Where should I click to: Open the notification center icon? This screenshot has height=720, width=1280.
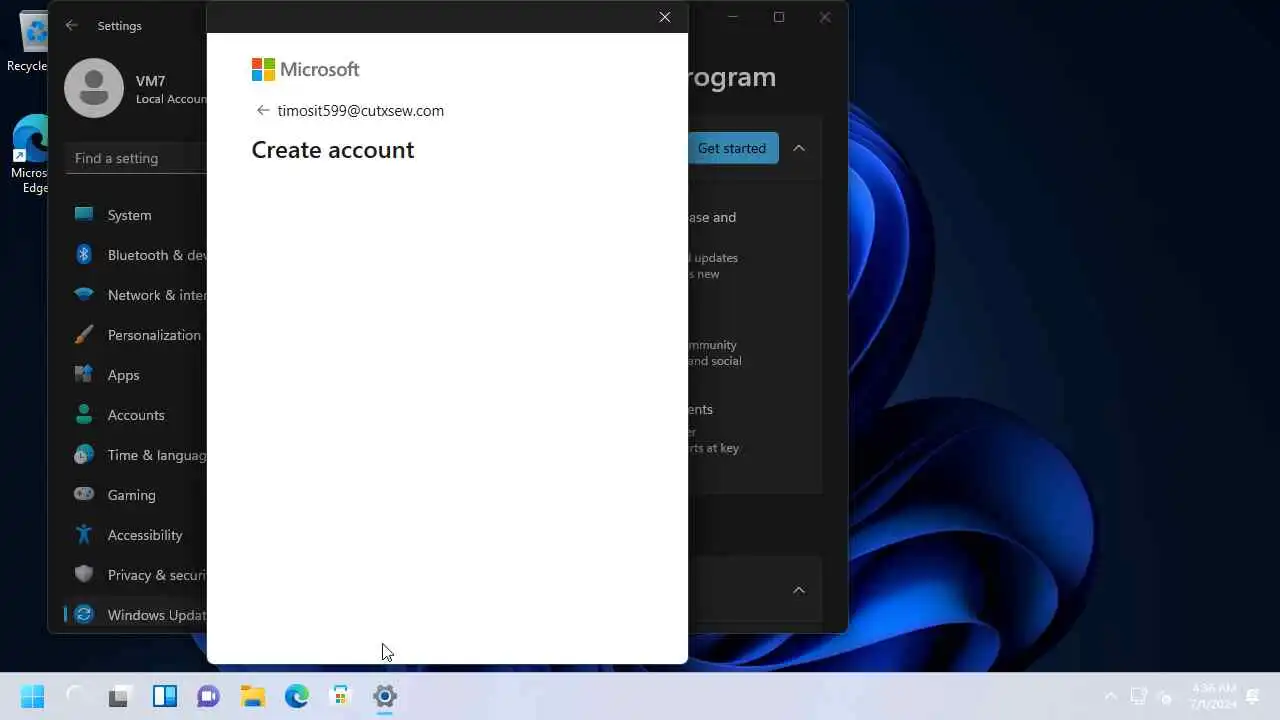click(1253, 697)
